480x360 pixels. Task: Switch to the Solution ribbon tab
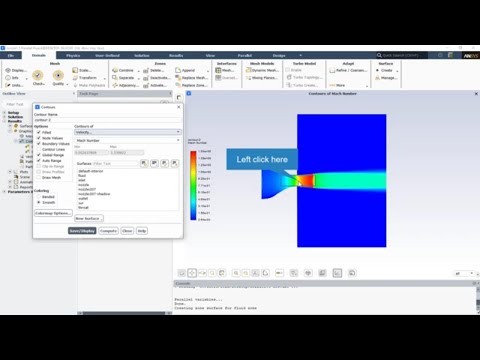click(x=142, y=55)
